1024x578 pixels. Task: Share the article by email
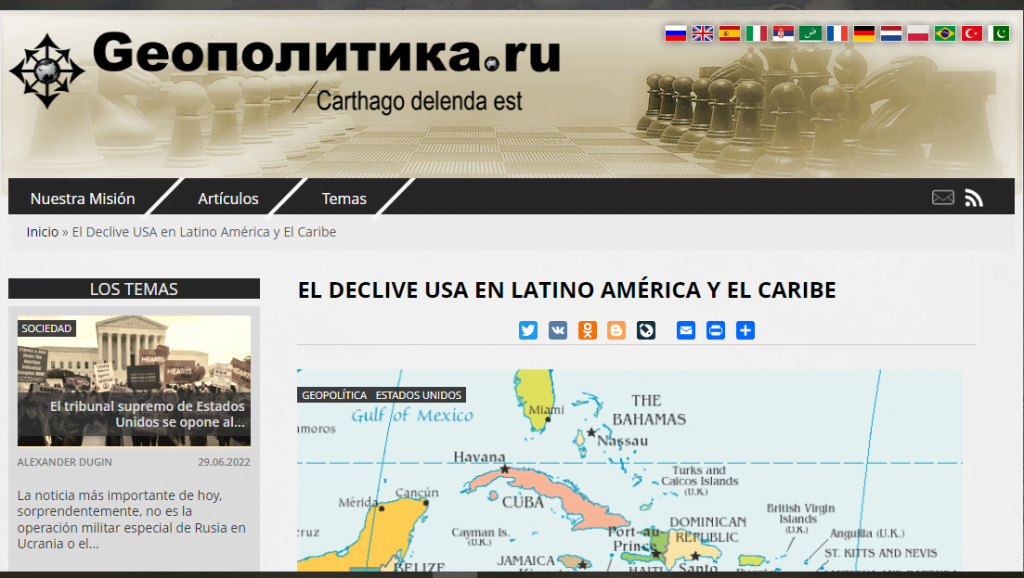[x=686, y=330]
